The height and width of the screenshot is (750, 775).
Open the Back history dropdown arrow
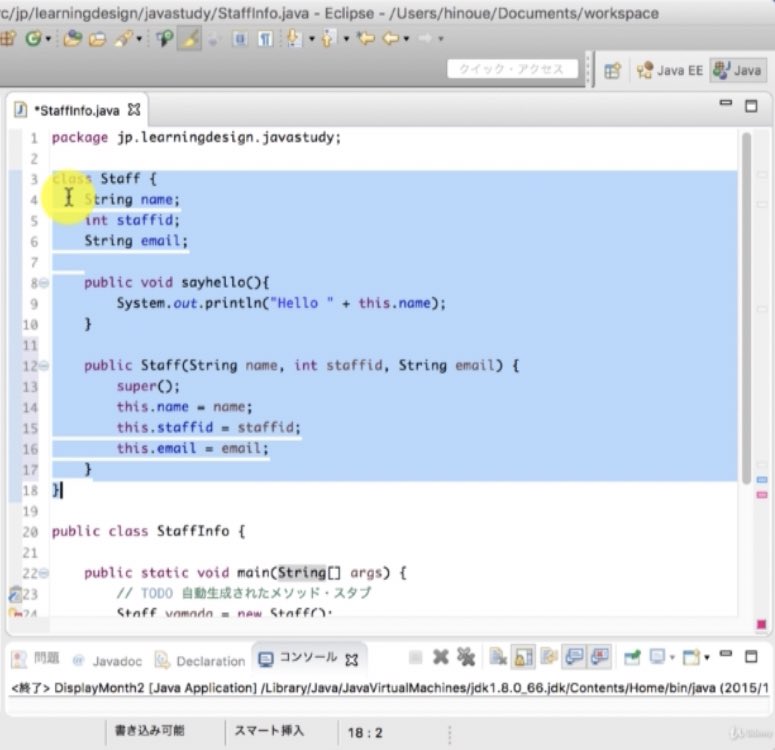coord(406,39)
